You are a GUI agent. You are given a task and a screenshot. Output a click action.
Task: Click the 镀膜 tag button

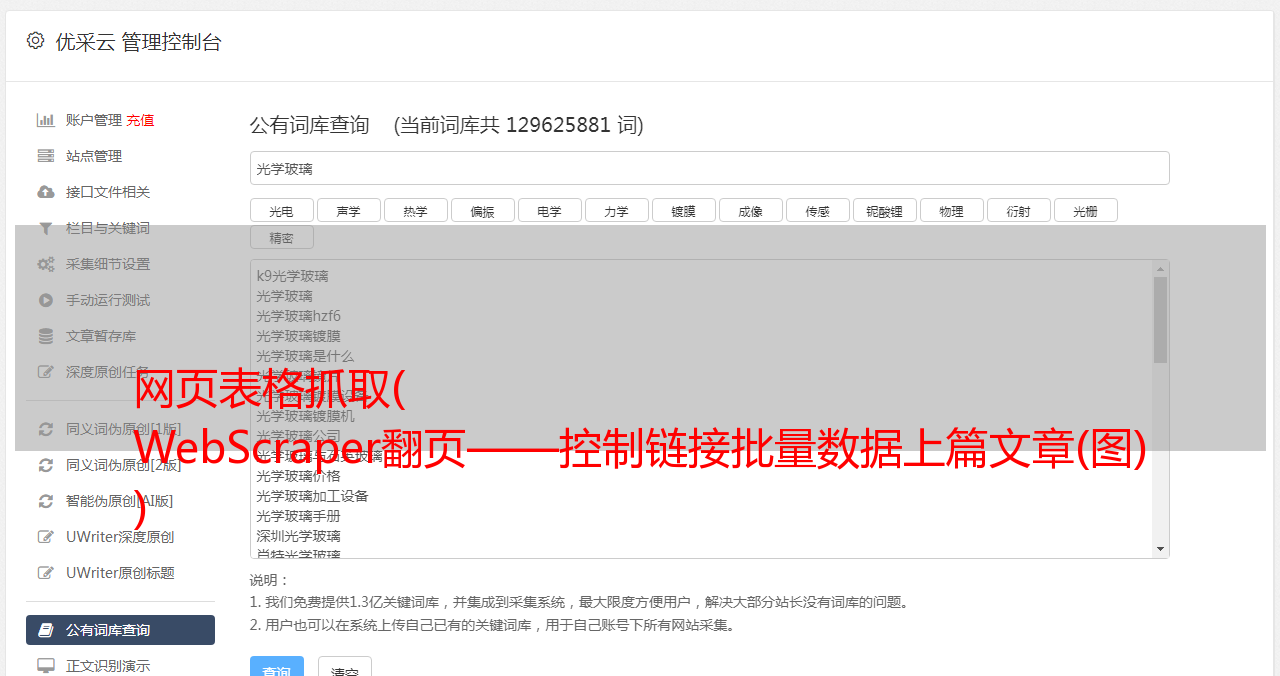click(x=683, y=210)
